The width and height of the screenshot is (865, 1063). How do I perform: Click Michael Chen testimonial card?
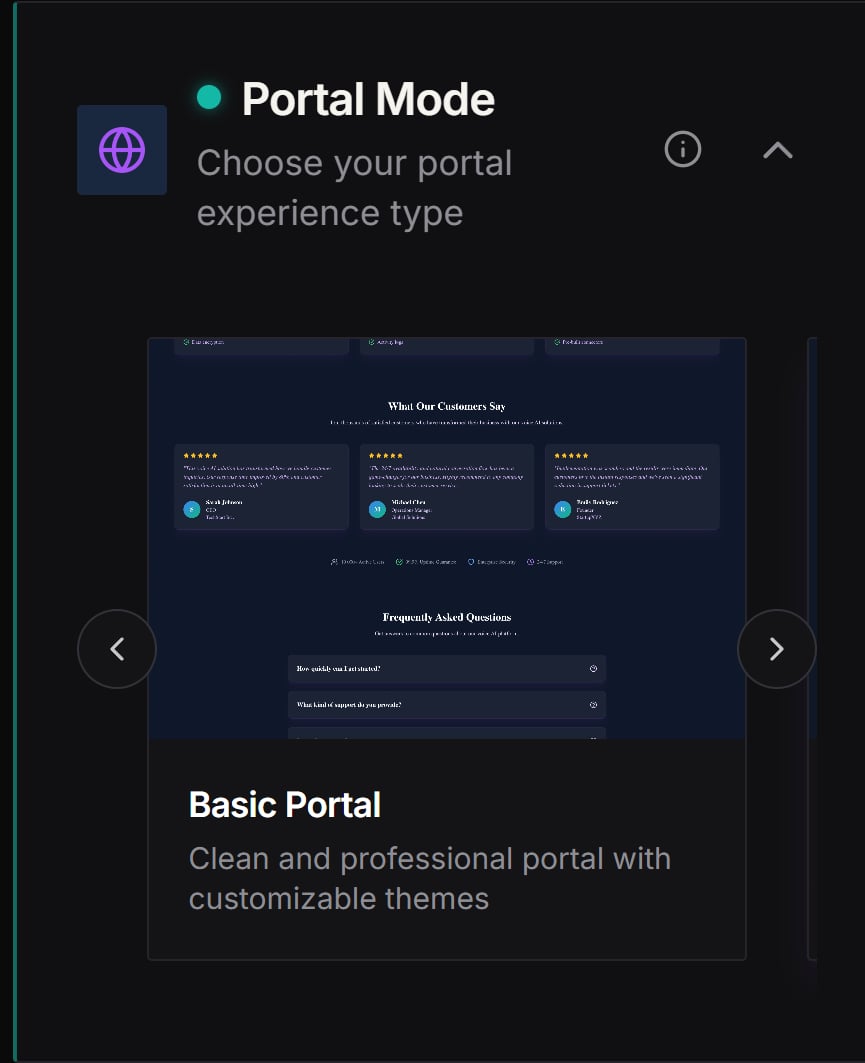(x=447, y=487)
